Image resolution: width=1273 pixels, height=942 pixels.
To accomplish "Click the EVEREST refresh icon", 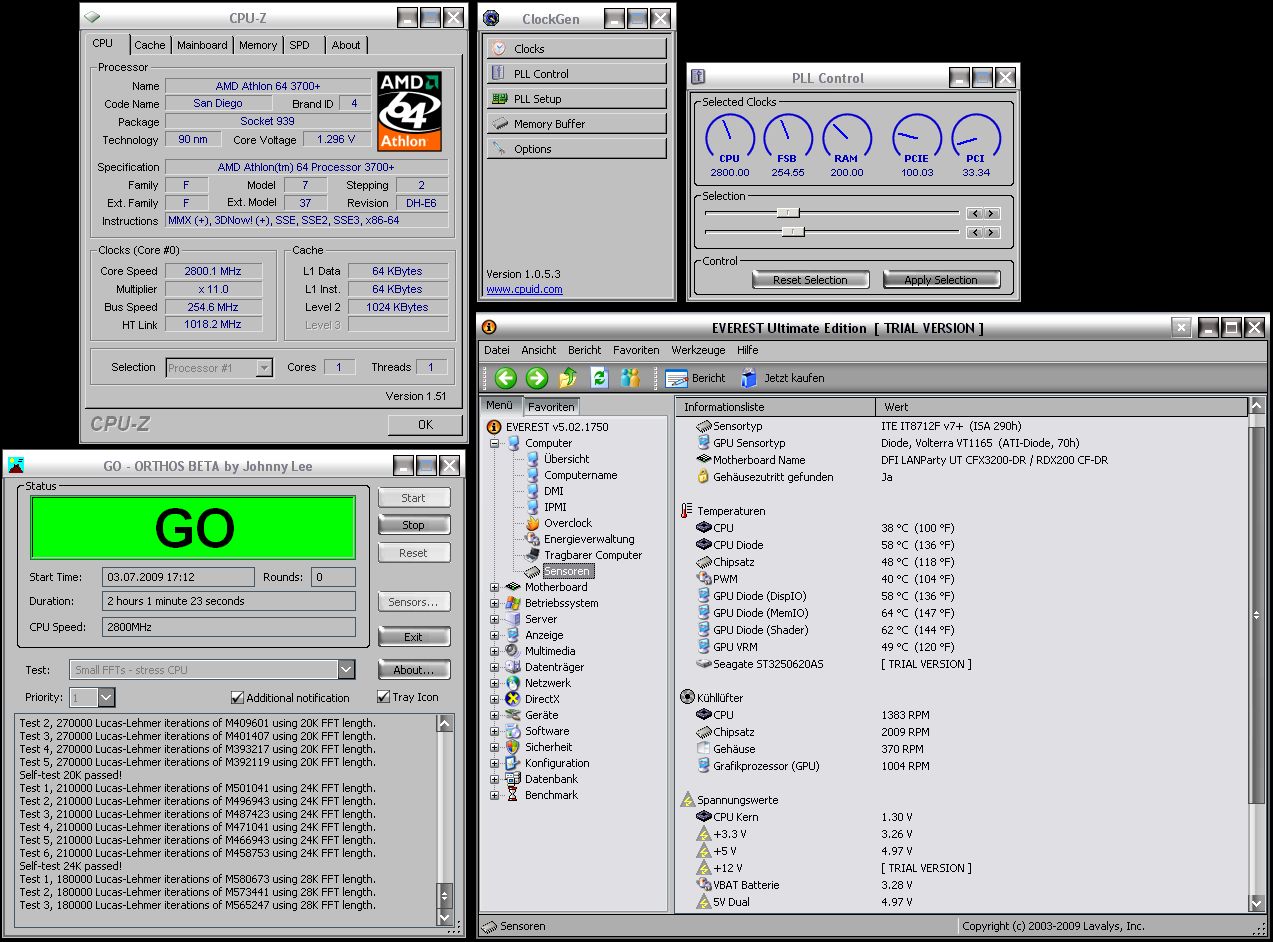I will 599,378.
